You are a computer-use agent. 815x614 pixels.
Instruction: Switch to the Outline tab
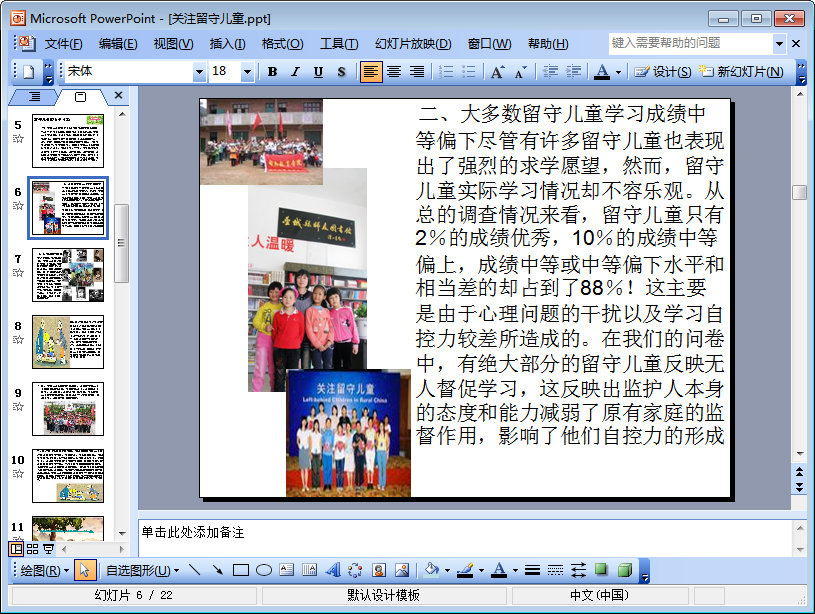click(34, 97)
